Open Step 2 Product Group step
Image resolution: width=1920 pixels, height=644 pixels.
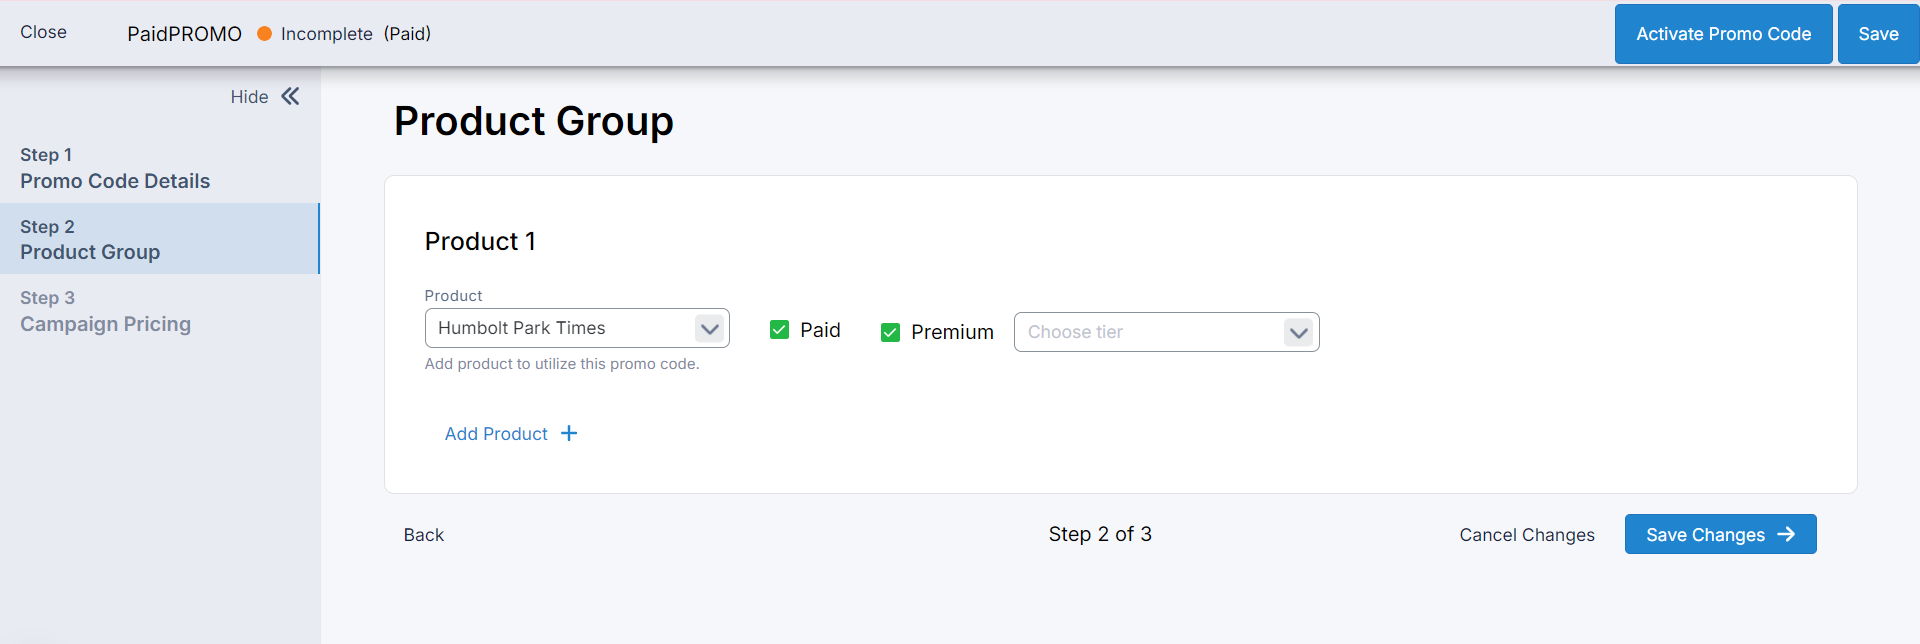coord(90,240)
